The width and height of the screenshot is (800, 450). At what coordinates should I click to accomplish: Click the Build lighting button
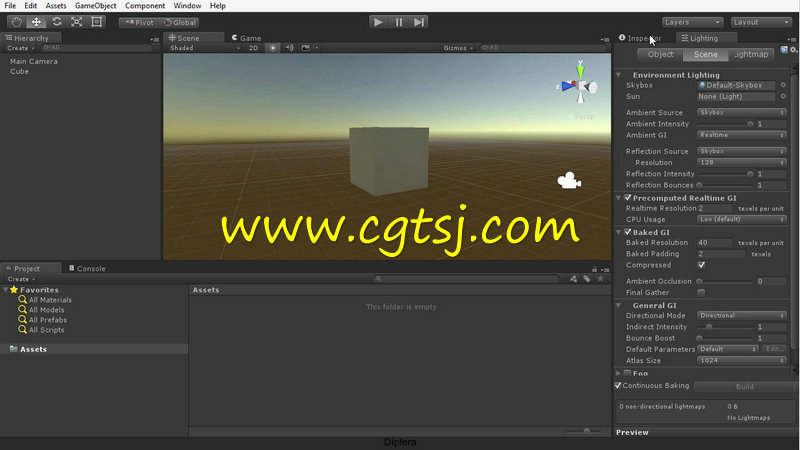coord(744,387)
